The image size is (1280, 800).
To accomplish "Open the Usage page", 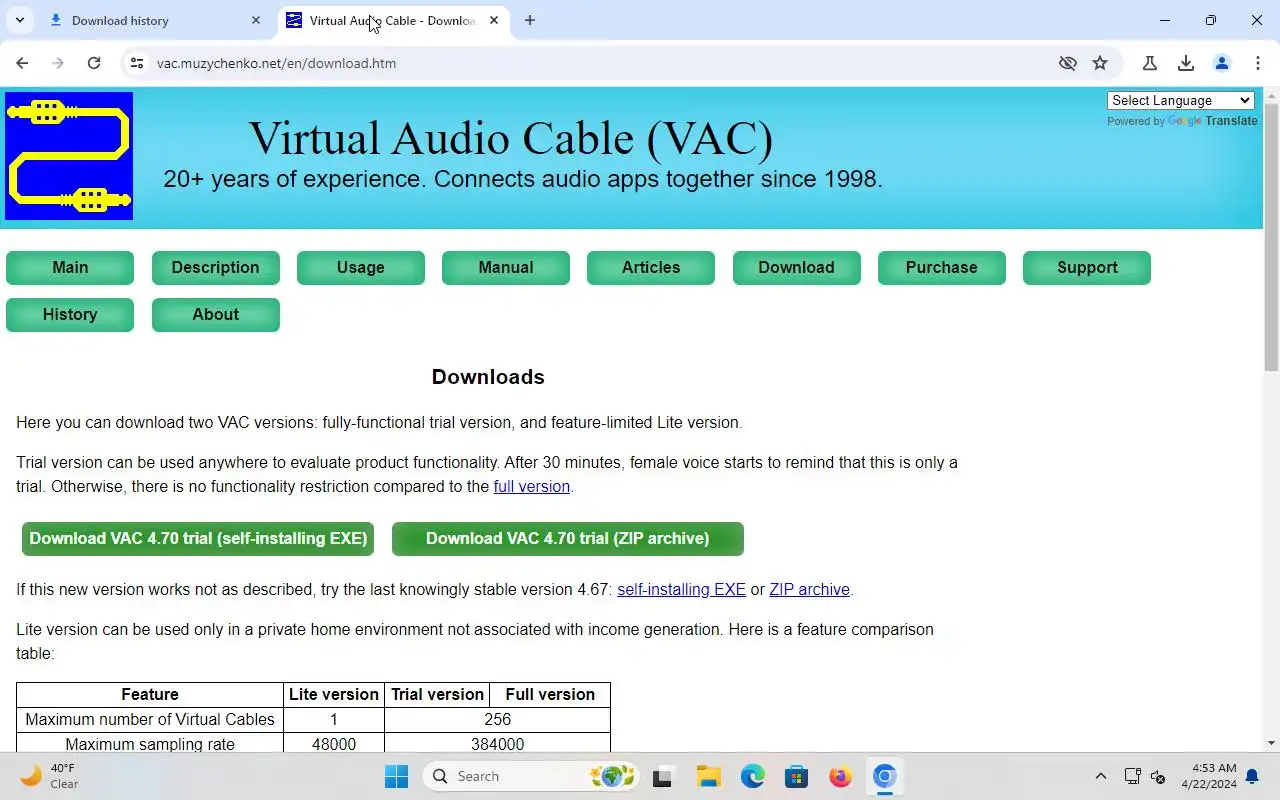I will tap(361, 268).
